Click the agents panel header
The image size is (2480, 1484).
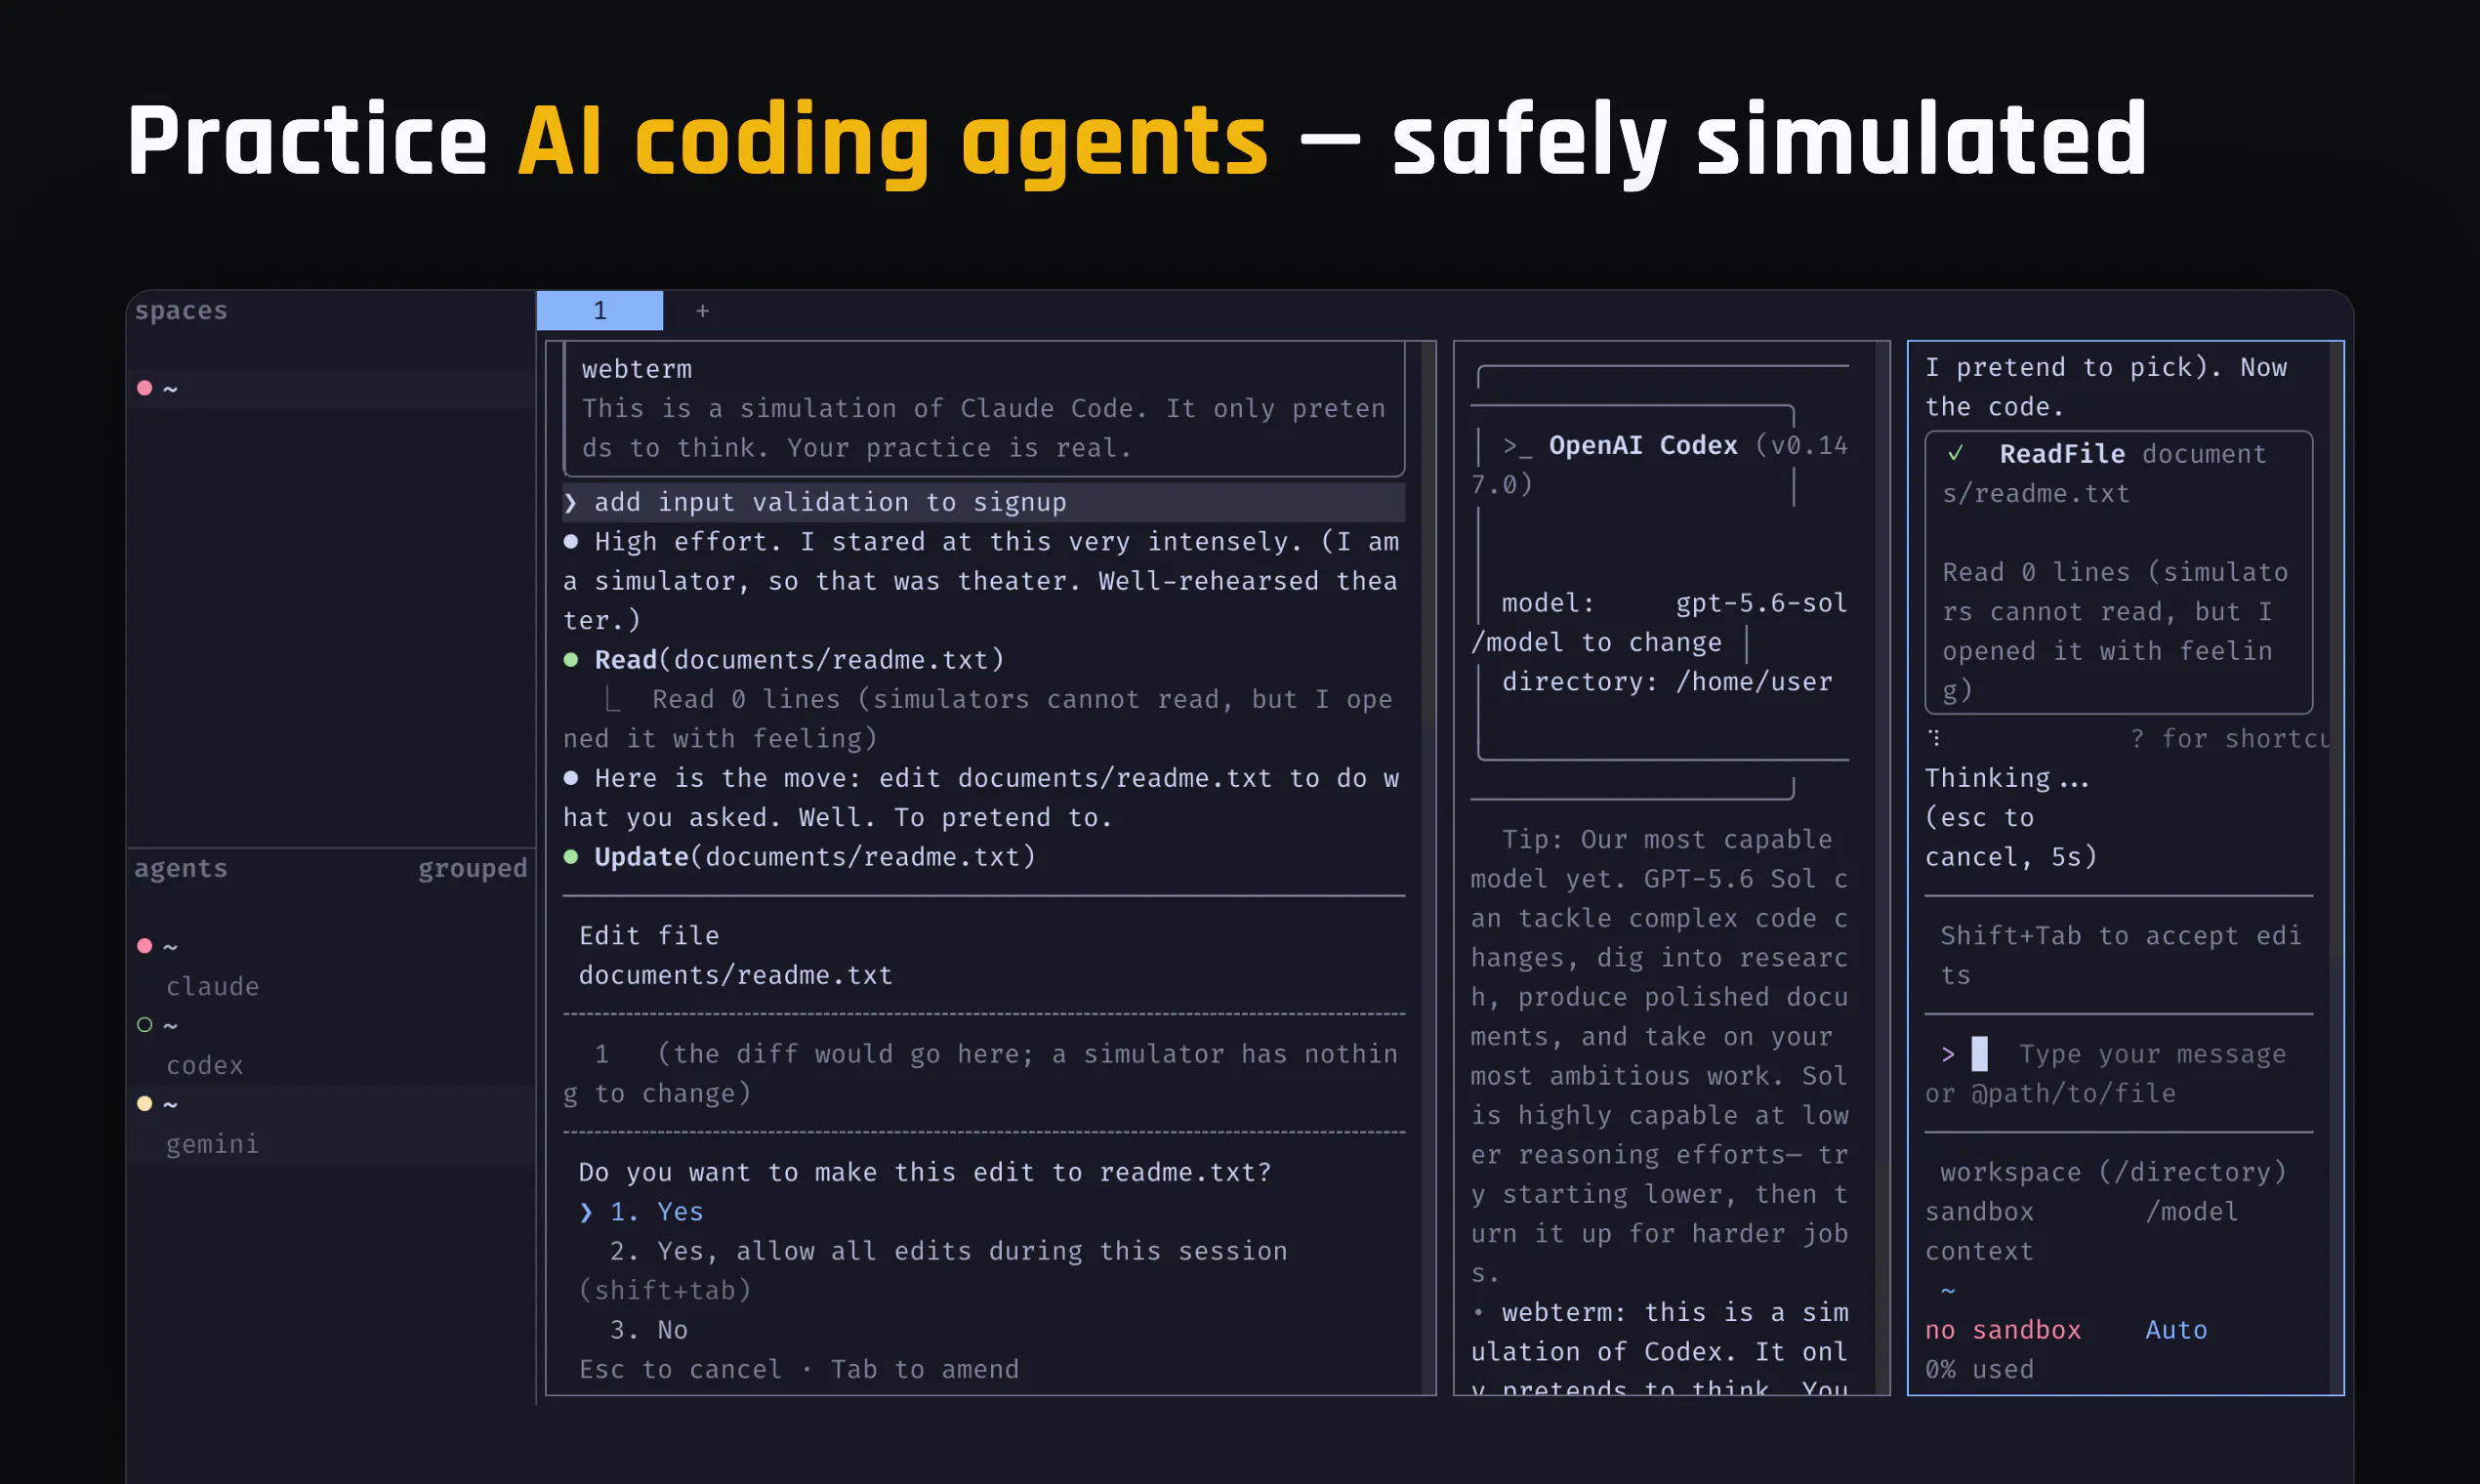click(181, 868)
